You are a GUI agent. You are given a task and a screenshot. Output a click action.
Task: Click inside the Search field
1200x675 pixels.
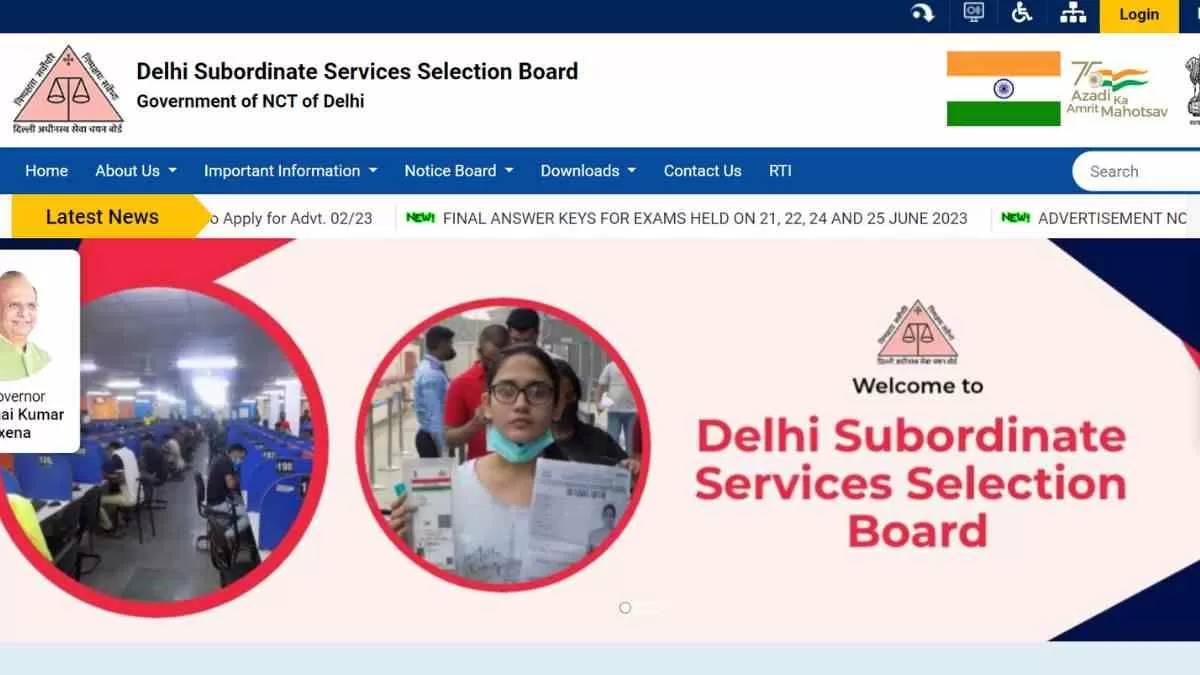point(1140,171)
